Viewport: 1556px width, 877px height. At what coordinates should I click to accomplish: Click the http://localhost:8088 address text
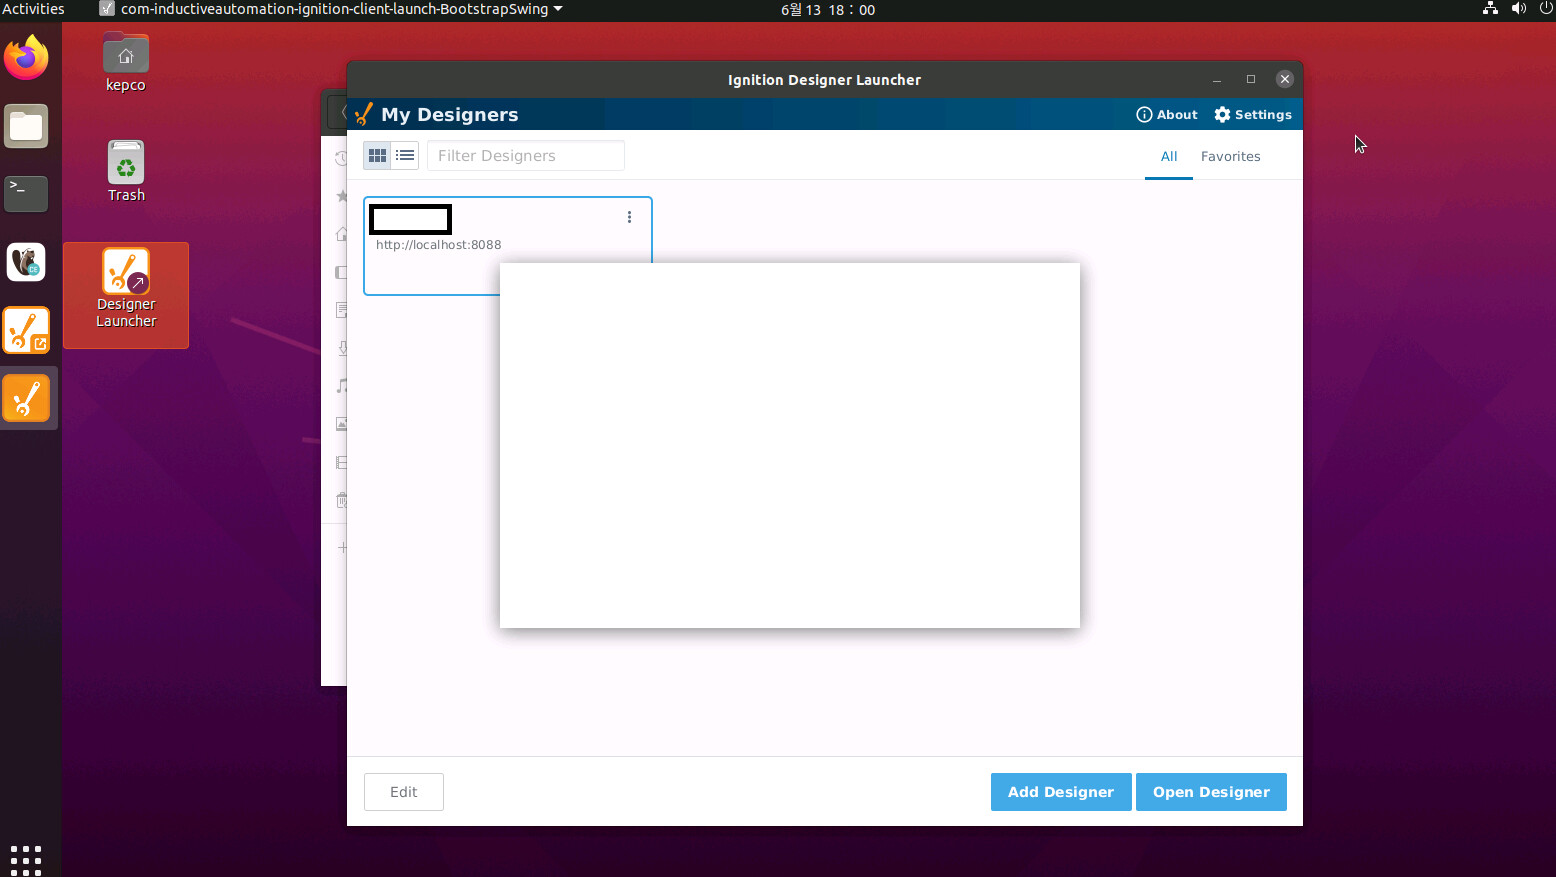pyautogui.click(x=439, y=245)
